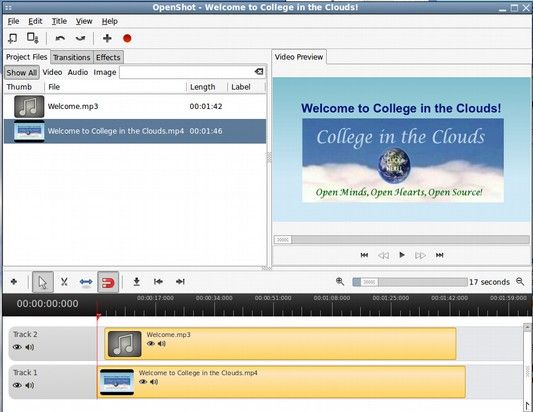Open the window menu icon in title bar
Screen dimensions: 533x412
pos(8,7)
